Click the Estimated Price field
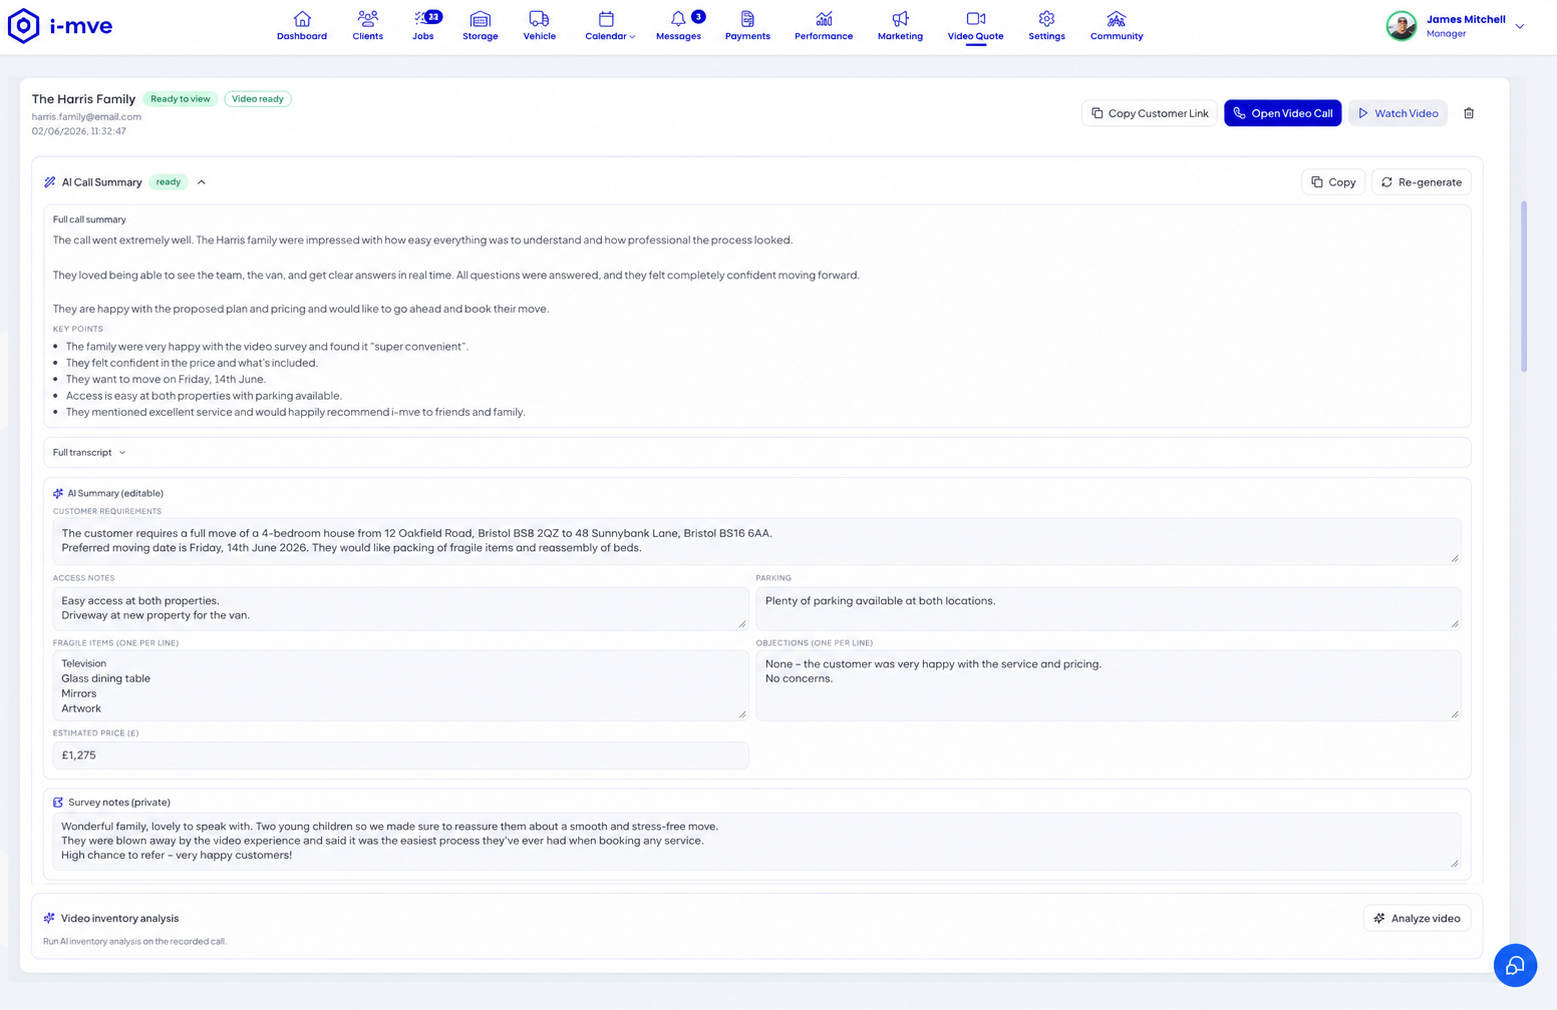1557x1010 pixels. pos(400,755)
